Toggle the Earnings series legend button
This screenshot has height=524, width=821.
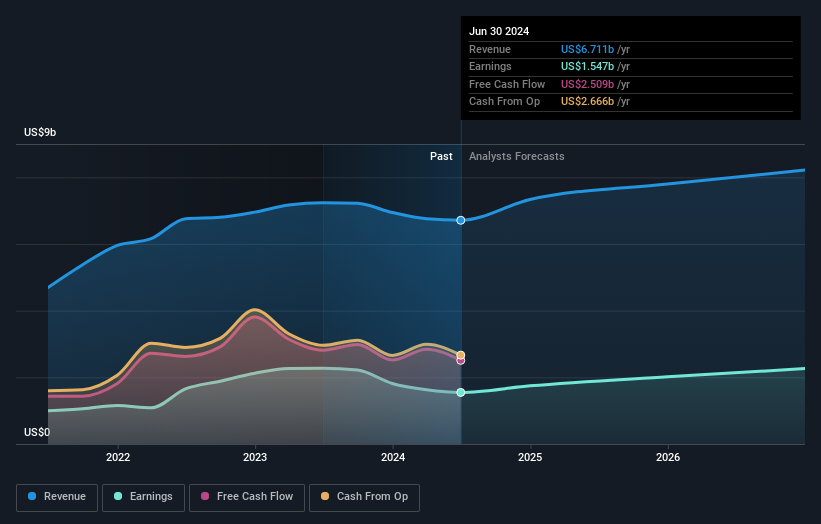(143, 497)
